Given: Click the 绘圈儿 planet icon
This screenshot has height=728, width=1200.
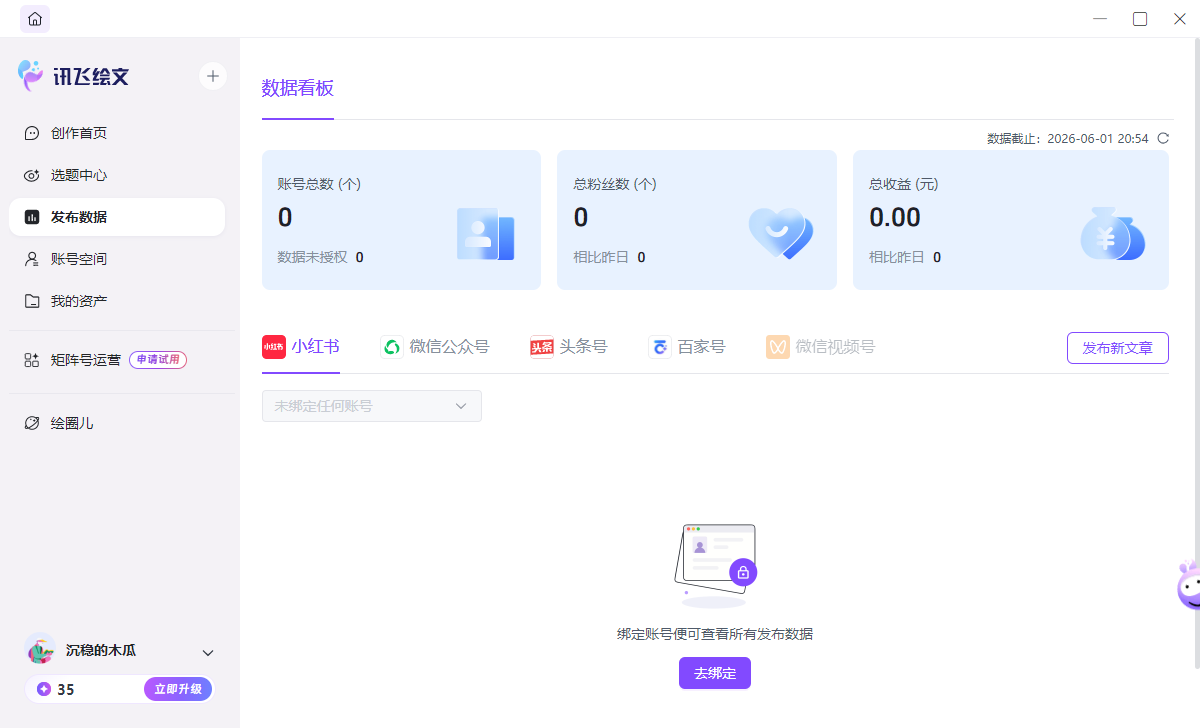Looking at the screenshot, I should click(32, 423).
